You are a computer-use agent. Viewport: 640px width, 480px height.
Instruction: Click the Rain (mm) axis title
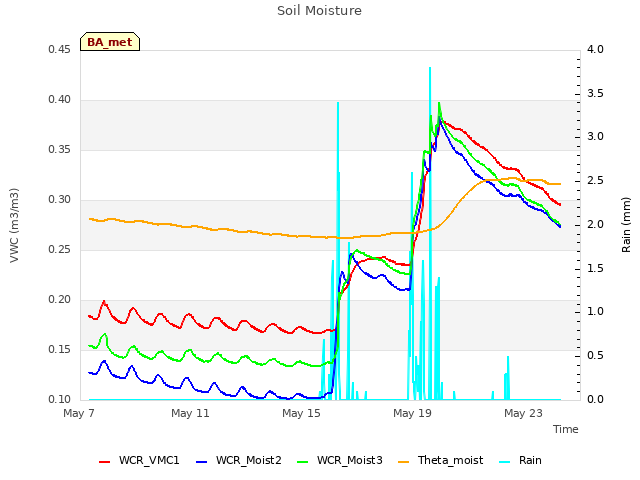point(626,225)
